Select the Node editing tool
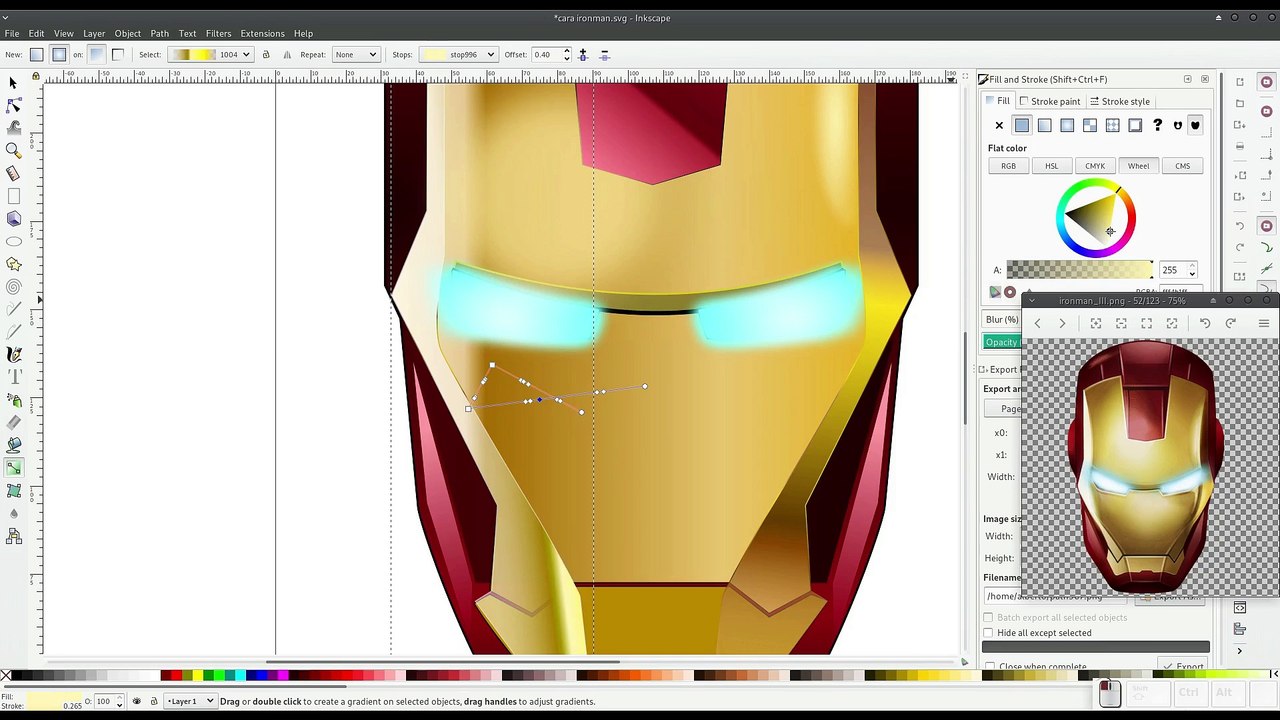The image size is (1280, 720). coord(13,105)
